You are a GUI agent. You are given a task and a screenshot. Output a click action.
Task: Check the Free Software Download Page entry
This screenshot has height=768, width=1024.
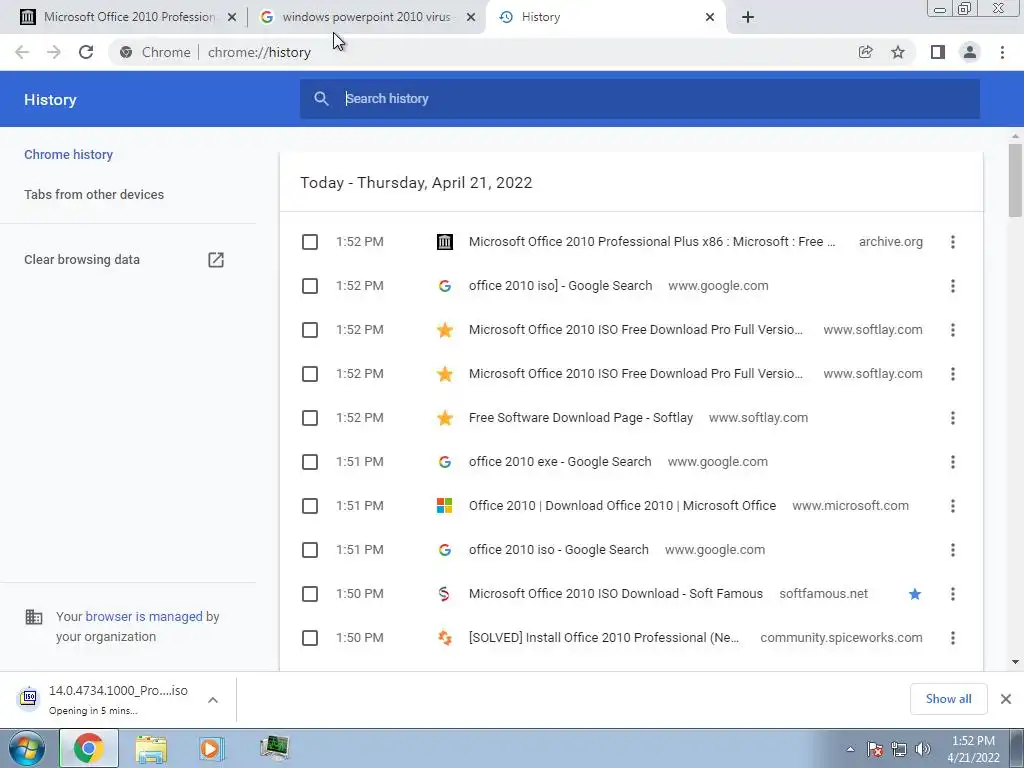(x=310, y=418)
